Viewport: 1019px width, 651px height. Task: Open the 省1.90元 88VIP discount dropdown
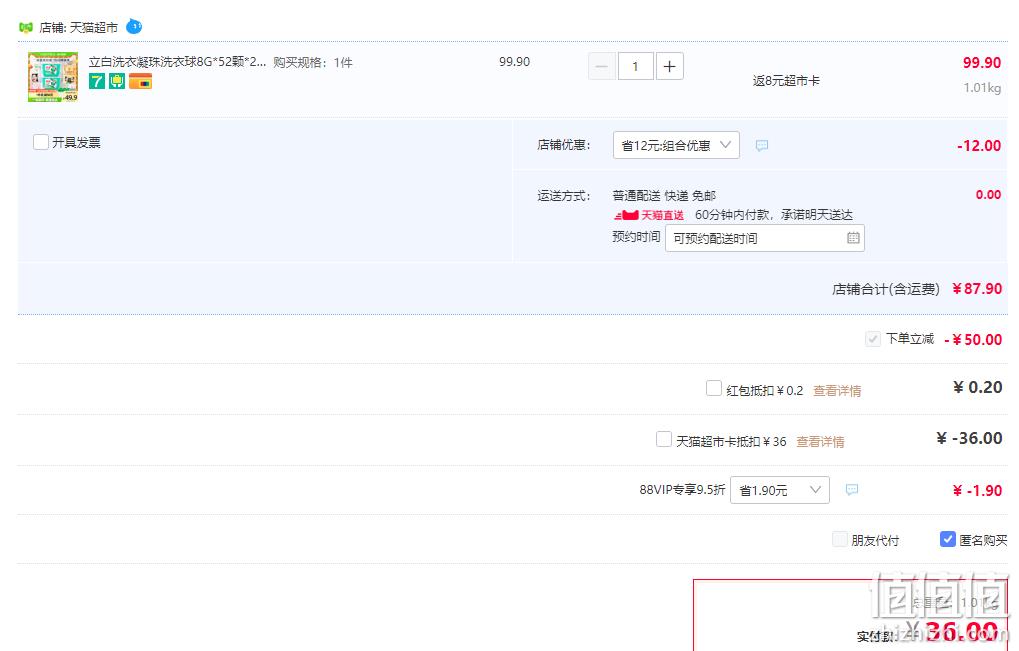click(780, 490)
